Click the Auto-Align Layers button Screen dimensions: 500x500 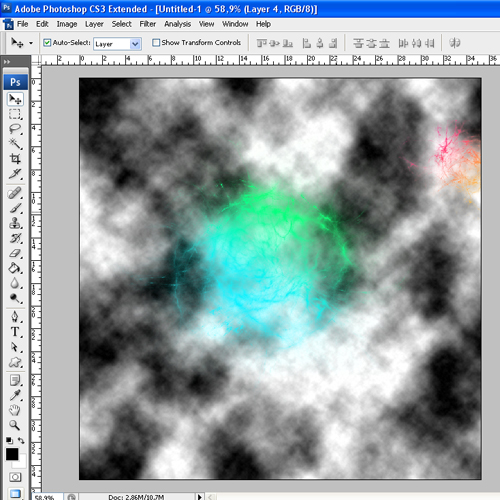coord(455,43)
